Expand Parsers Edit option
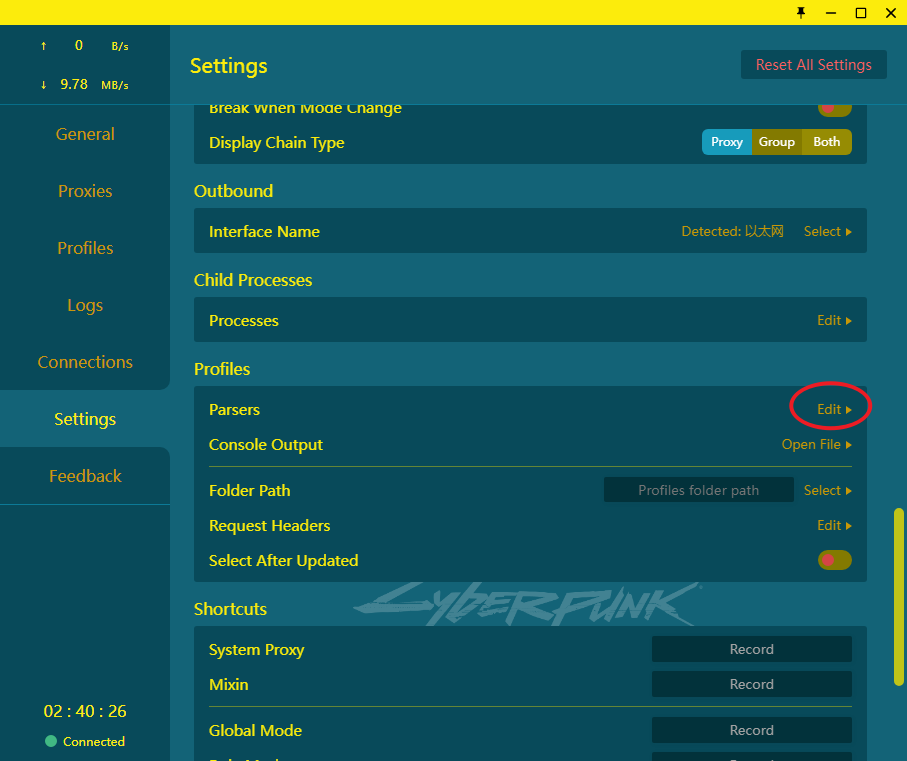 pos(833,409)
